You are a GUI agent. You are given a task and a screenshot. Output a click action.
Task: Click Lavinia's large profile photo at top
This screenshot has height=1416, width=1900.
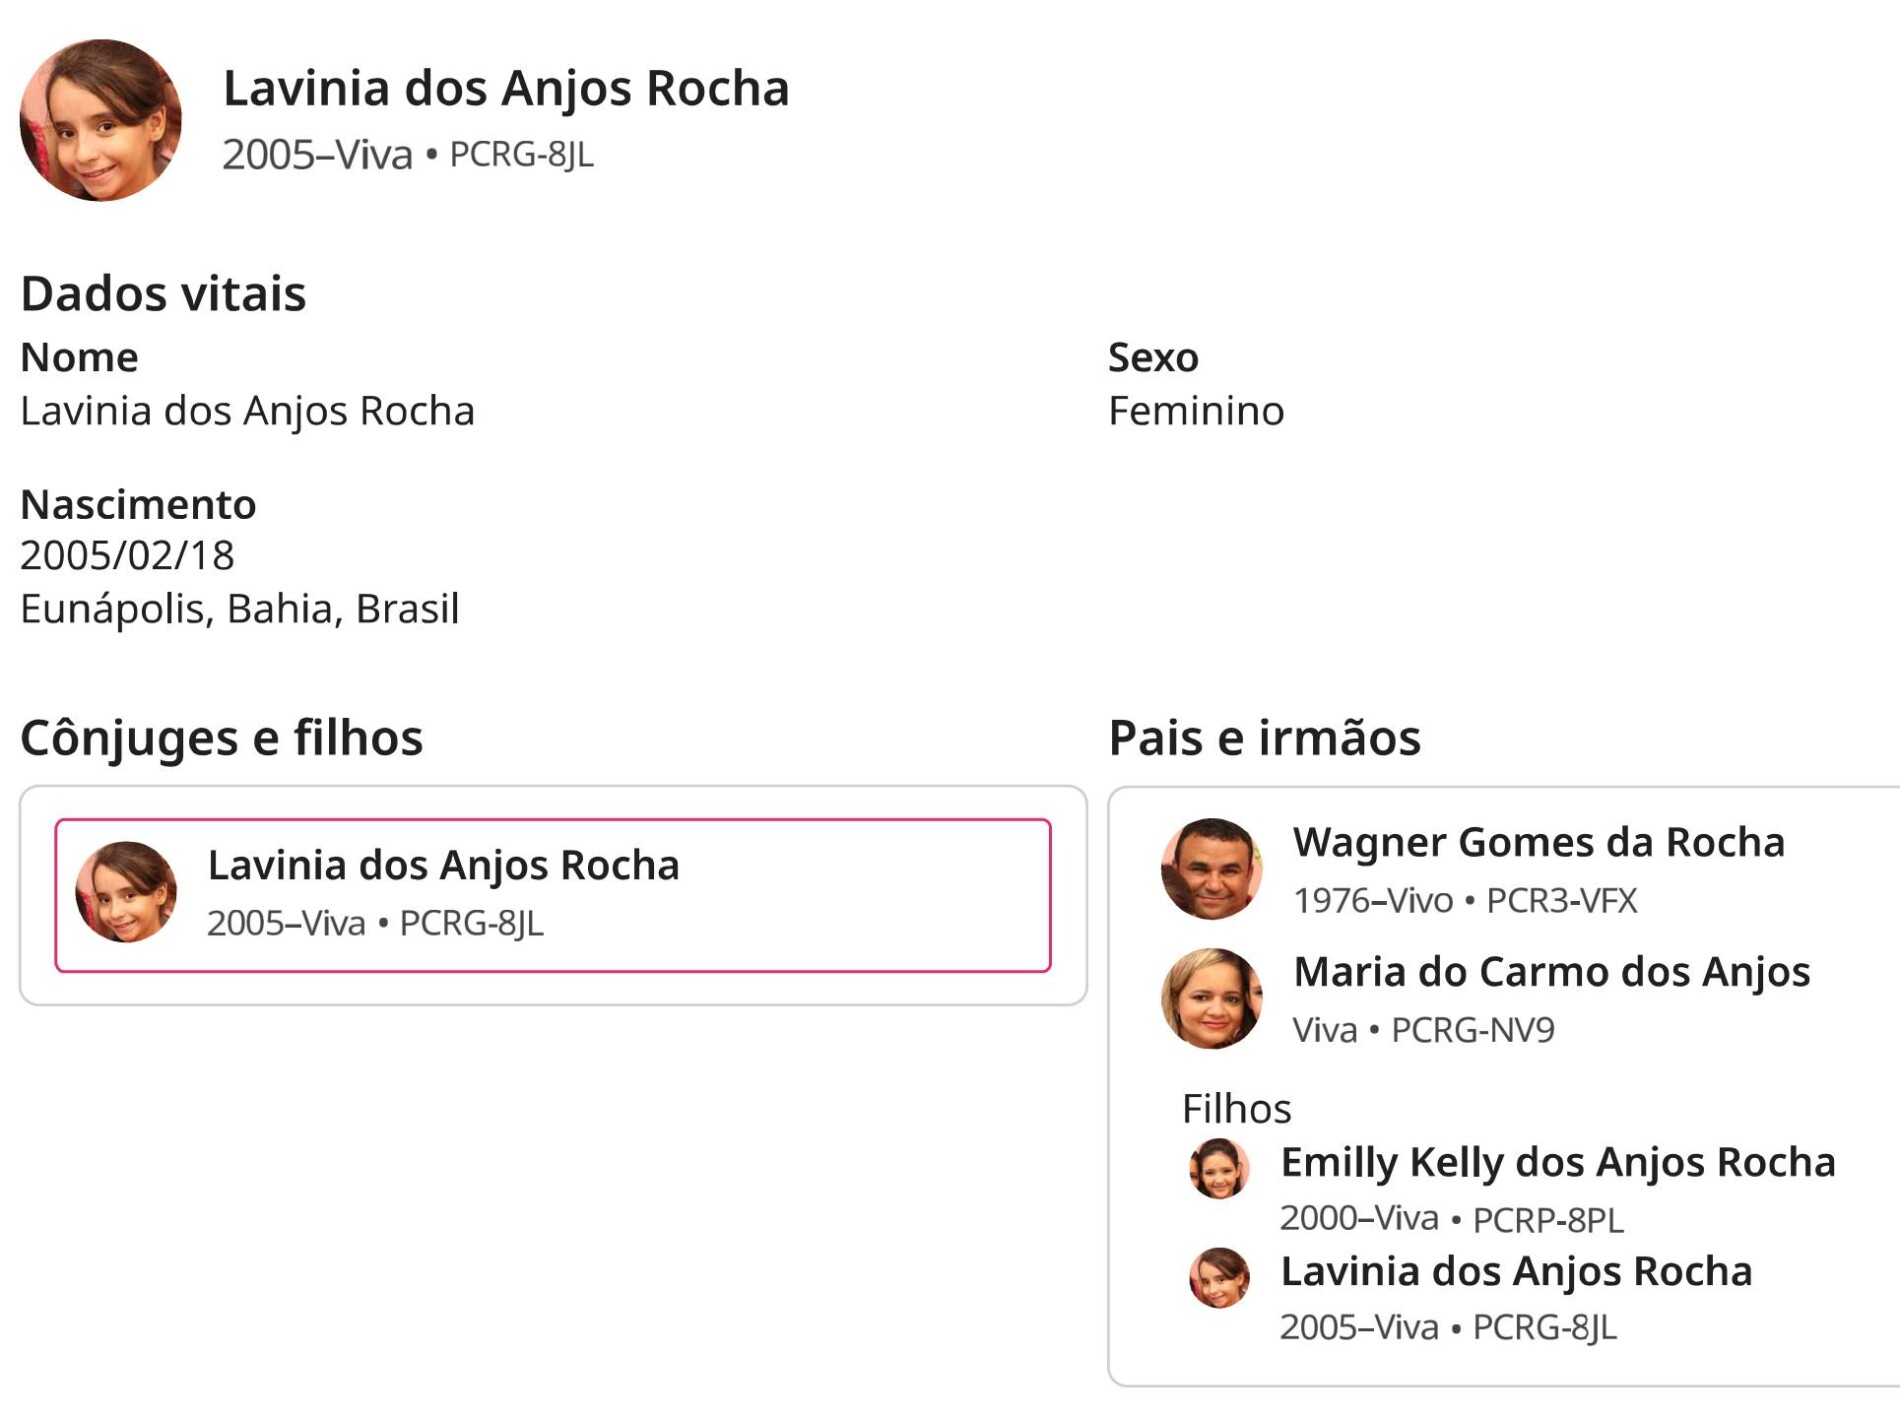(x=100, y=120)
